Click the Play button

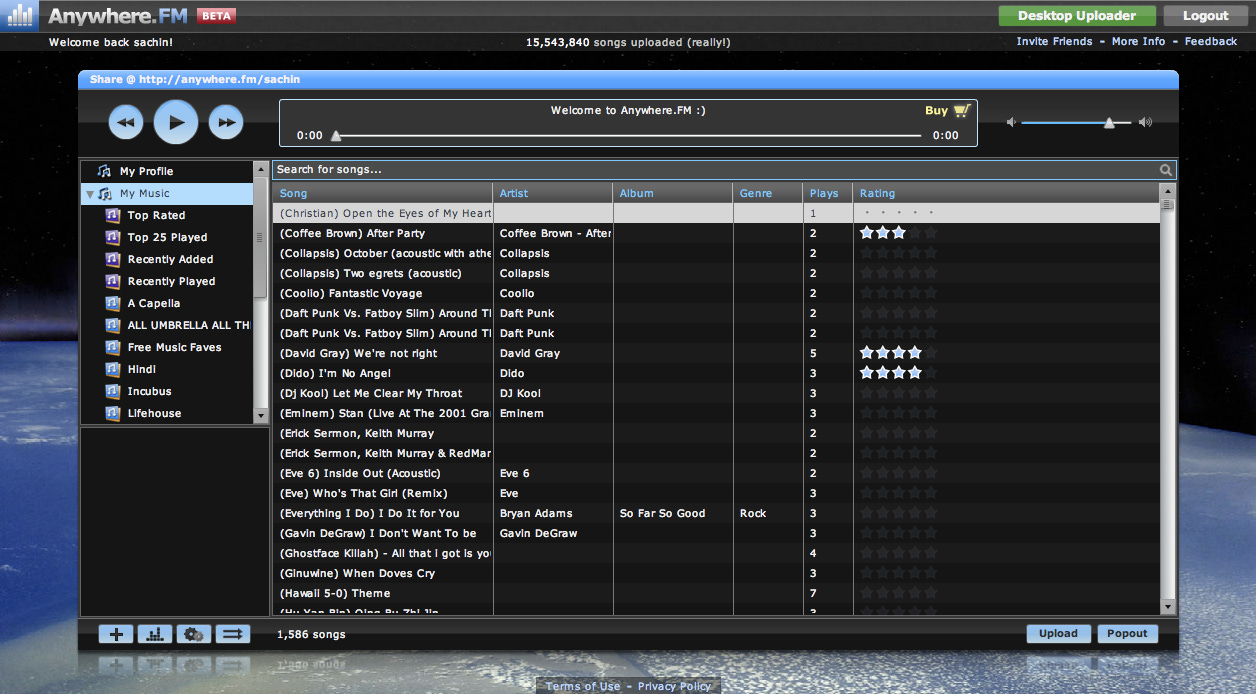tap(176, 122)
